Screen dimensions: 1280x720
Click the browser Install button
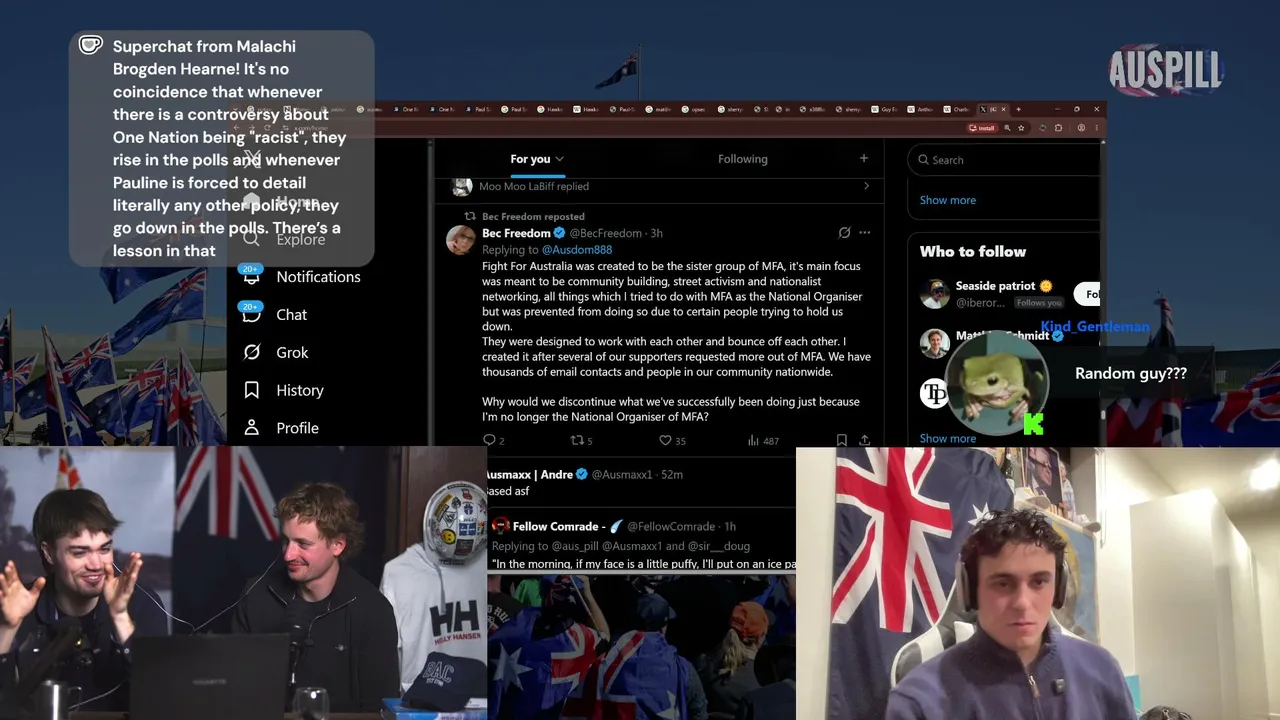pyautogui.click(x=981, y=128)
